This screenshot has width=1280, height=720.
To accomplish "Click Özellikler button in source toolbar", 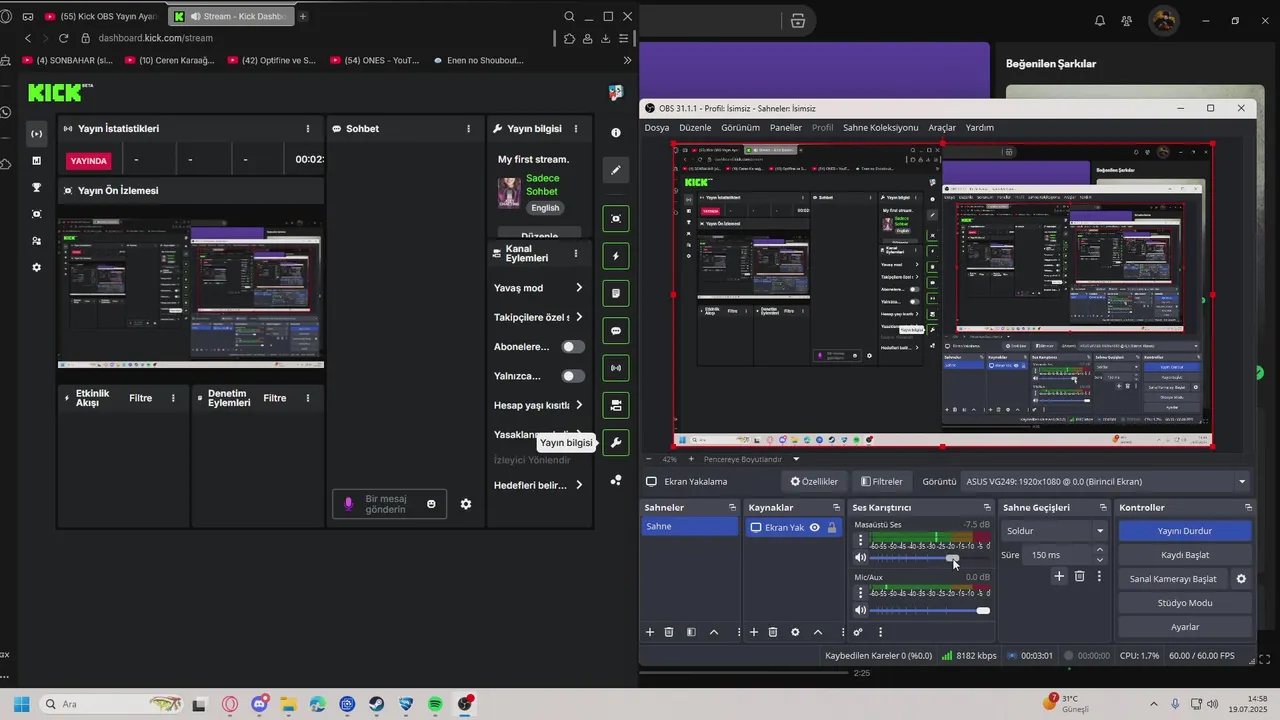I will (814, 481).
